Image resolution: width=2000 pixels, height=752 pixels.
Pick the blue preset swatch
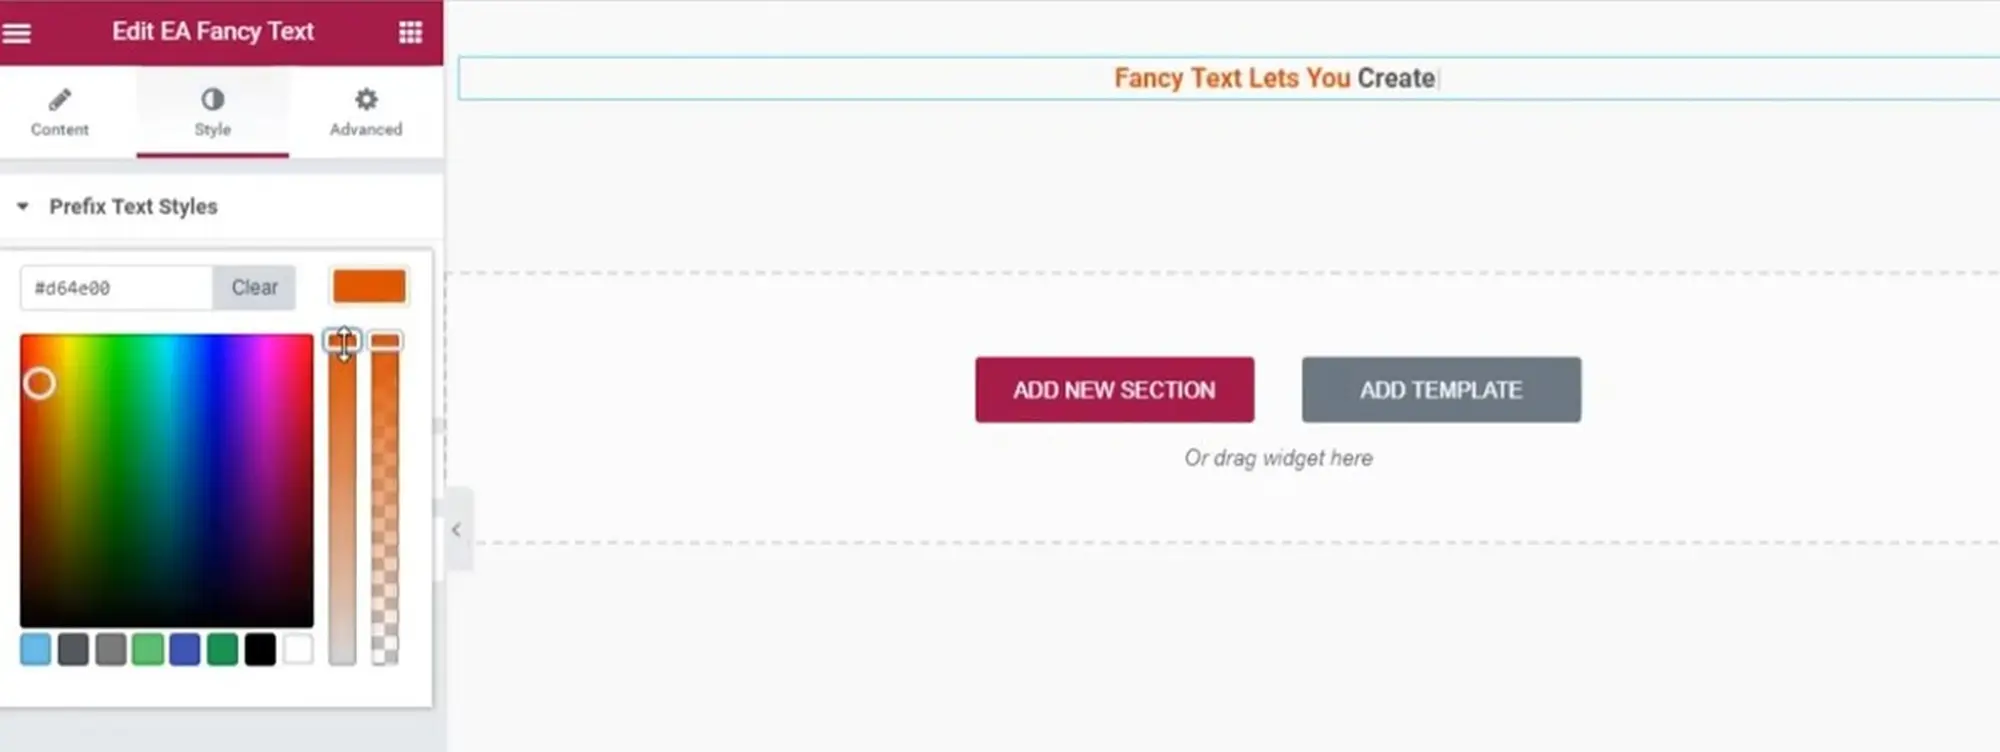[185, 650]
